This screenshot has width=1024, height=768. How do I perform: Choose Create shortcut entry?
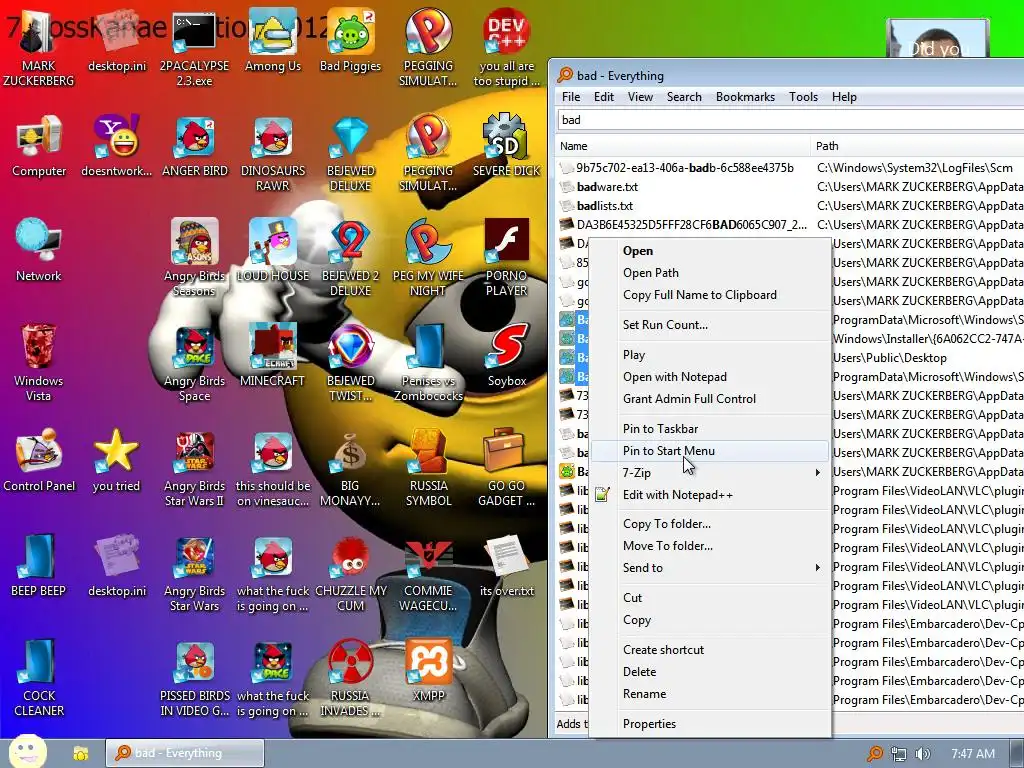(x=710, y=650)
